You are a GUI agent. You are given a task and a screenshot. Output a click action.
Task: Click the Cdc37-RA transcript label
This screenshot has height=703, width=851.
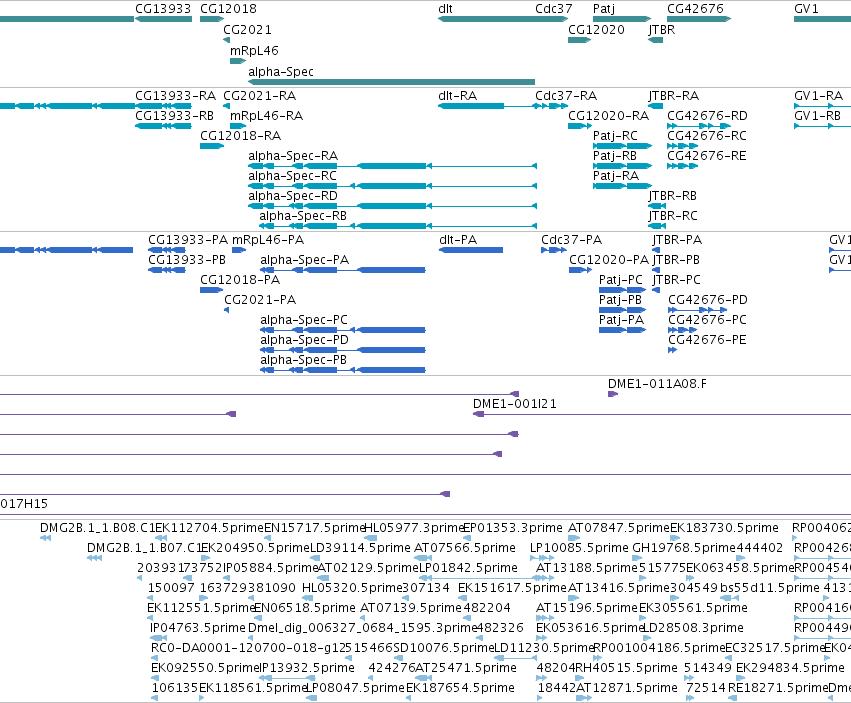coord(566,96)
